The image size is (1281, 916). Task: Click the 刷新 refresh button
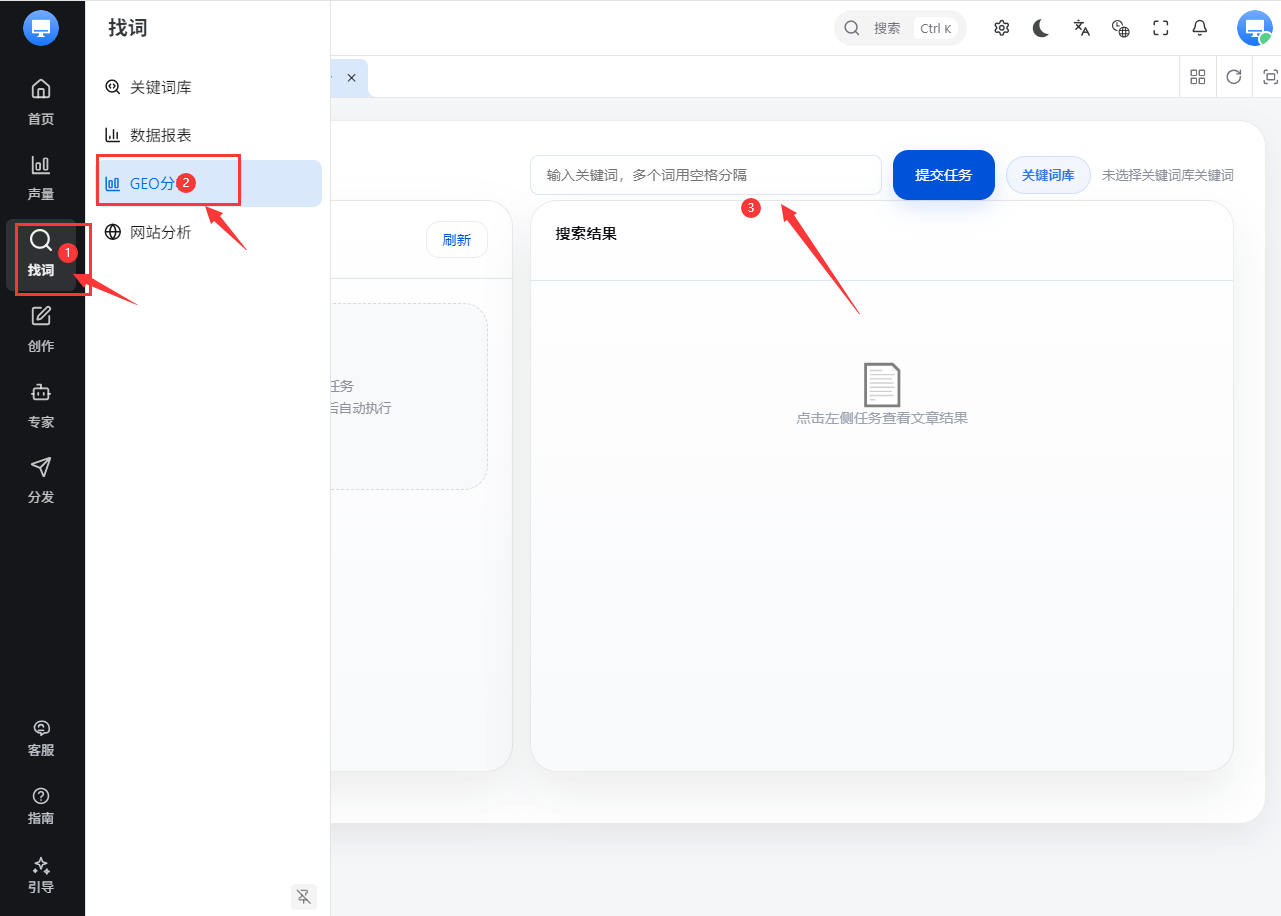[x=456, y=240]
